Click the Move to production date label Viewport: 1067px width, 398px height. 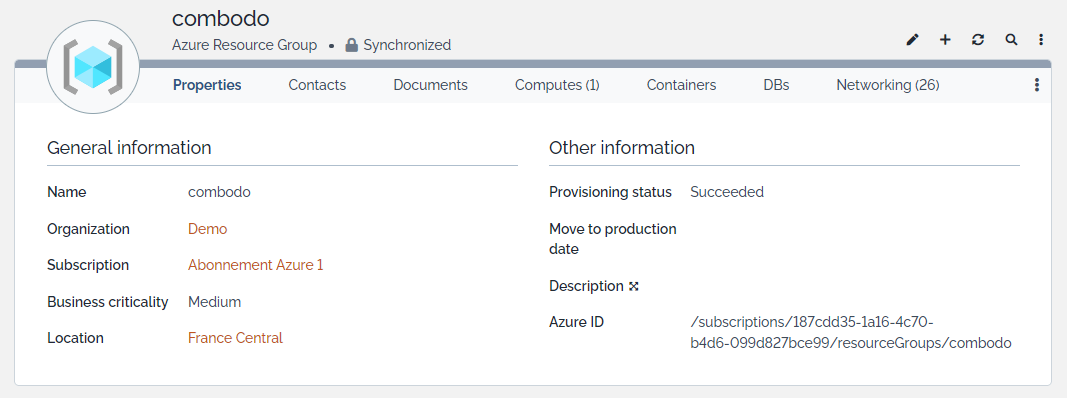[x=612, y=239]
